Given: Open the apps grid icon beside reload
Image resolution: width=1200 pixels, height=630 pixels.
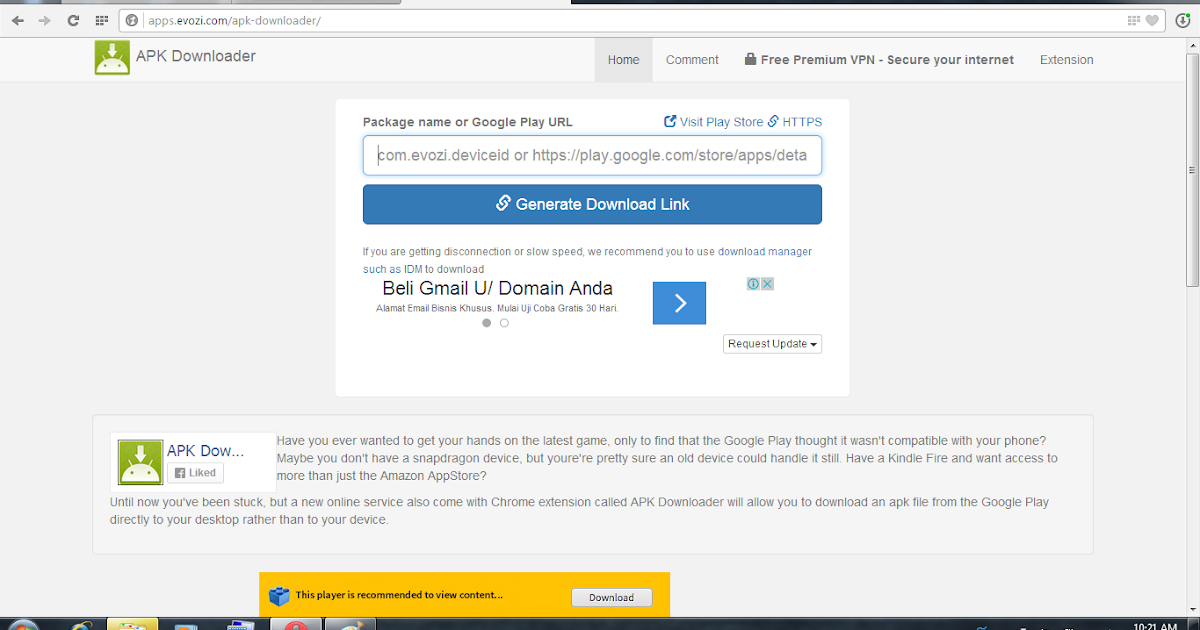Looking at the screenshot, I should 102,20.
